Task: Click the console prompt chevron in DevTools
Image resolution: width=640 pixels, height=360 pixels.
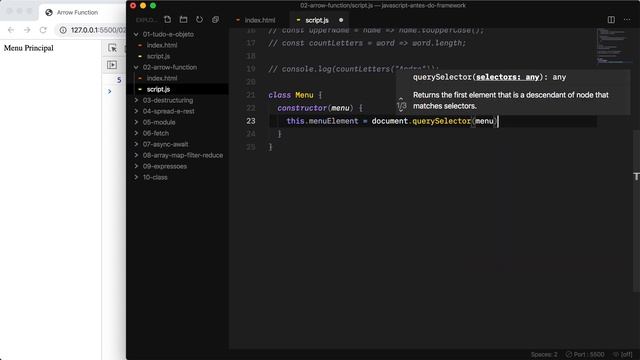Action: [109, 91]
